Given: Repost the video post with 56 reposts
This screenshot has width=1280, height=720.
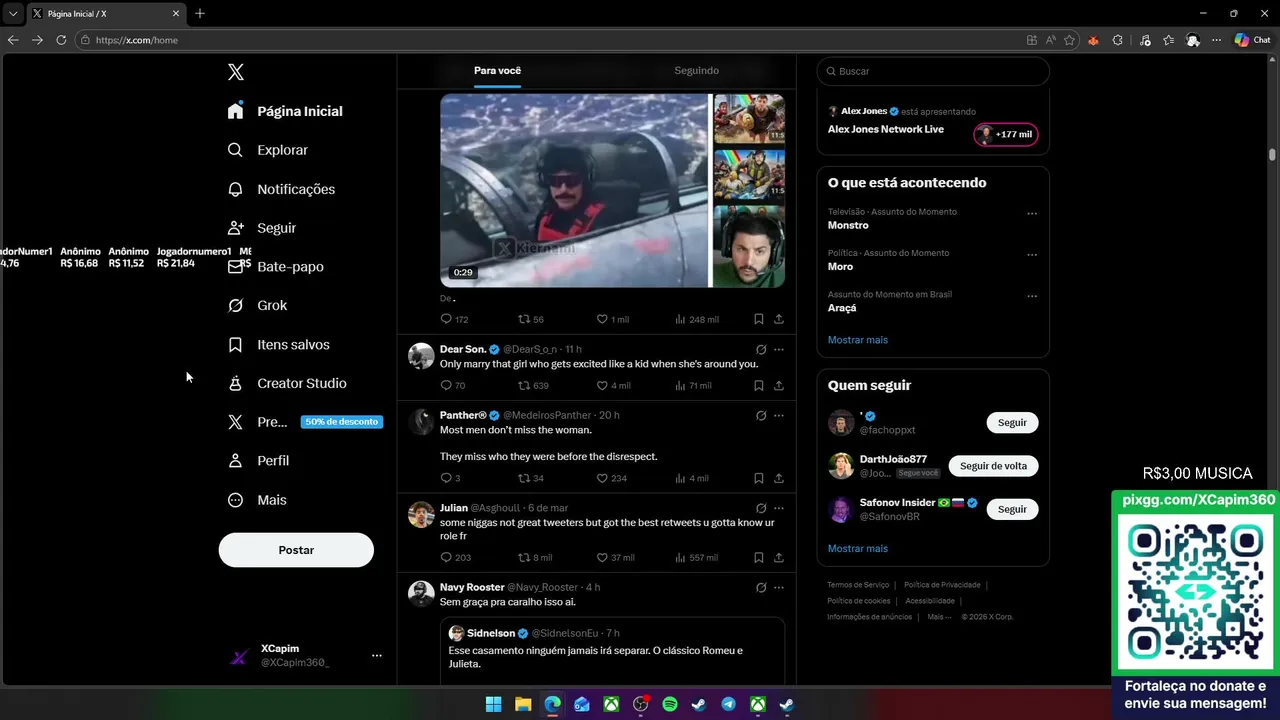Looking at the screenshot, I should coord(531,319).
